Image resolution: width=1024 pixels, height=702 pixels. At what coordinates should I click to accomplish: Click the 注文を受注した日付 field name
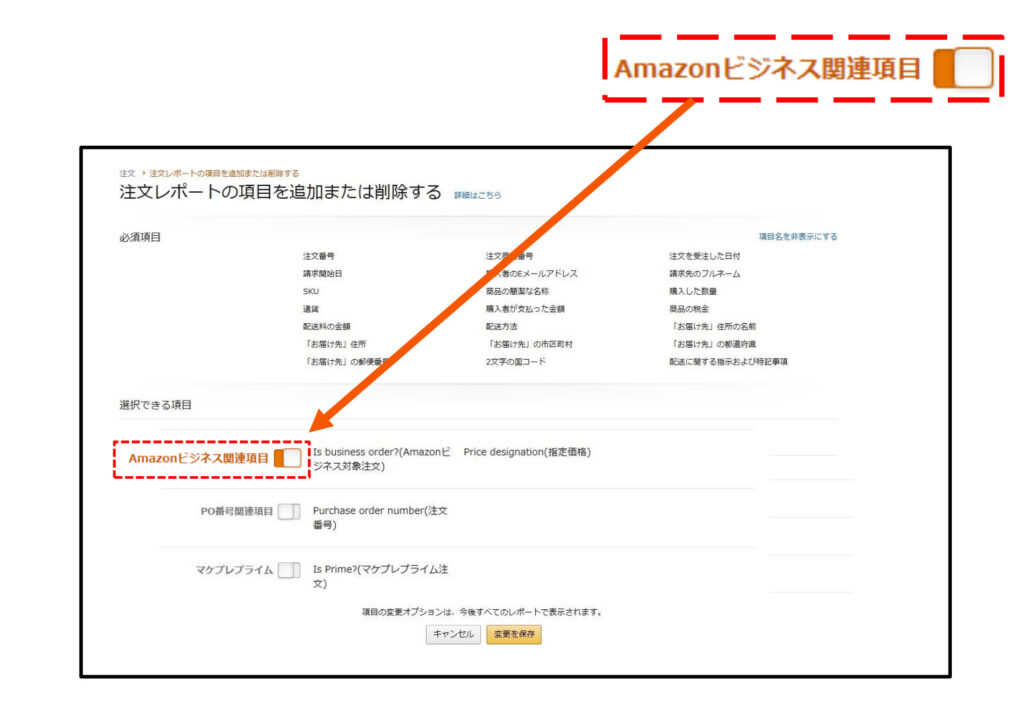tap(705, 256)
